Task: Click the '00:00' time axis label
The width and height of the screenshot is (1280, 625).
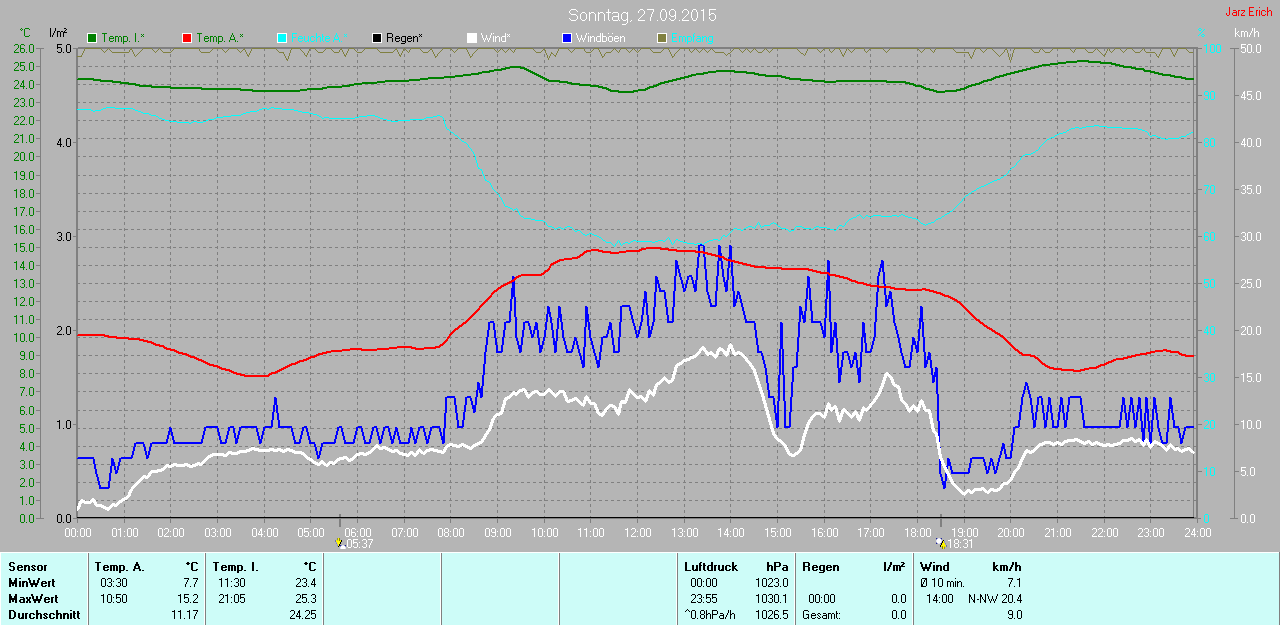Action: click(x=78, y=533)
